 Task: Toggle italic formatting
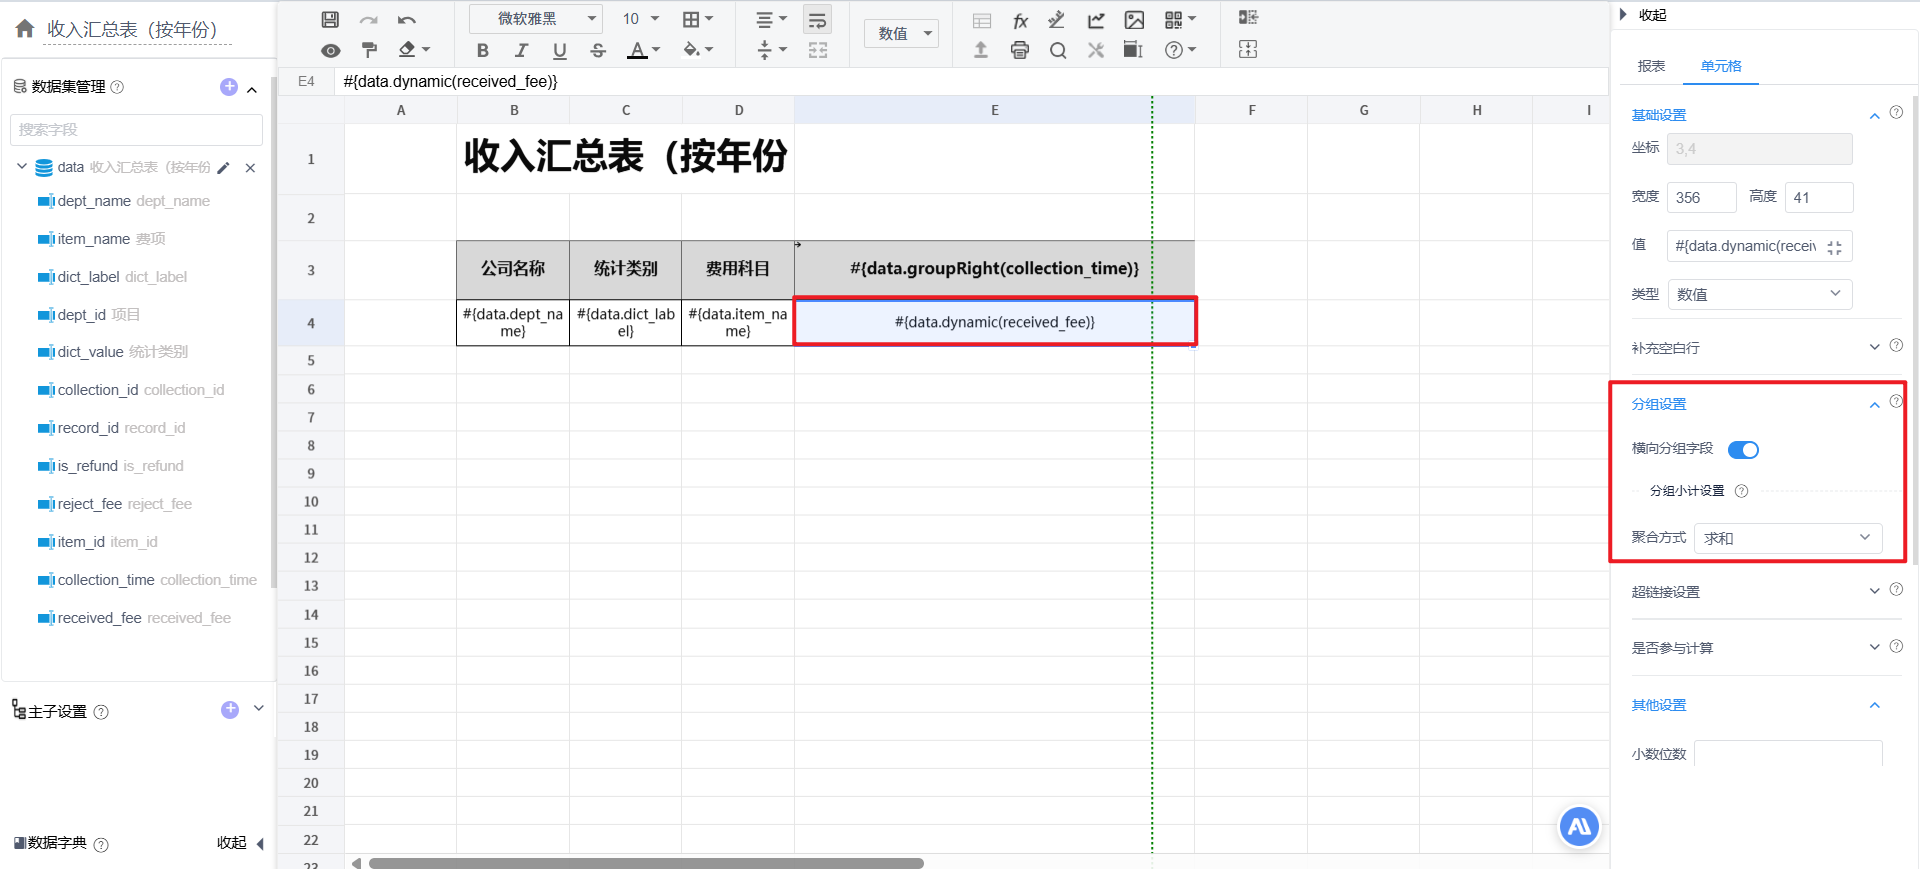tap(521, 50)
